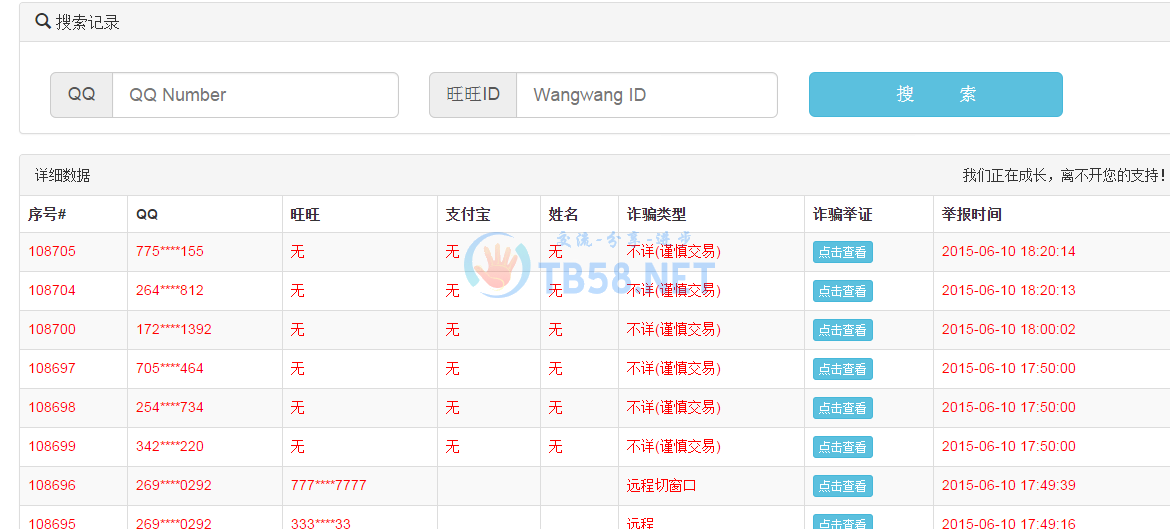
Task: Click the 支付宝 column header
Action: pyautogui.click(x=468, y=214)
